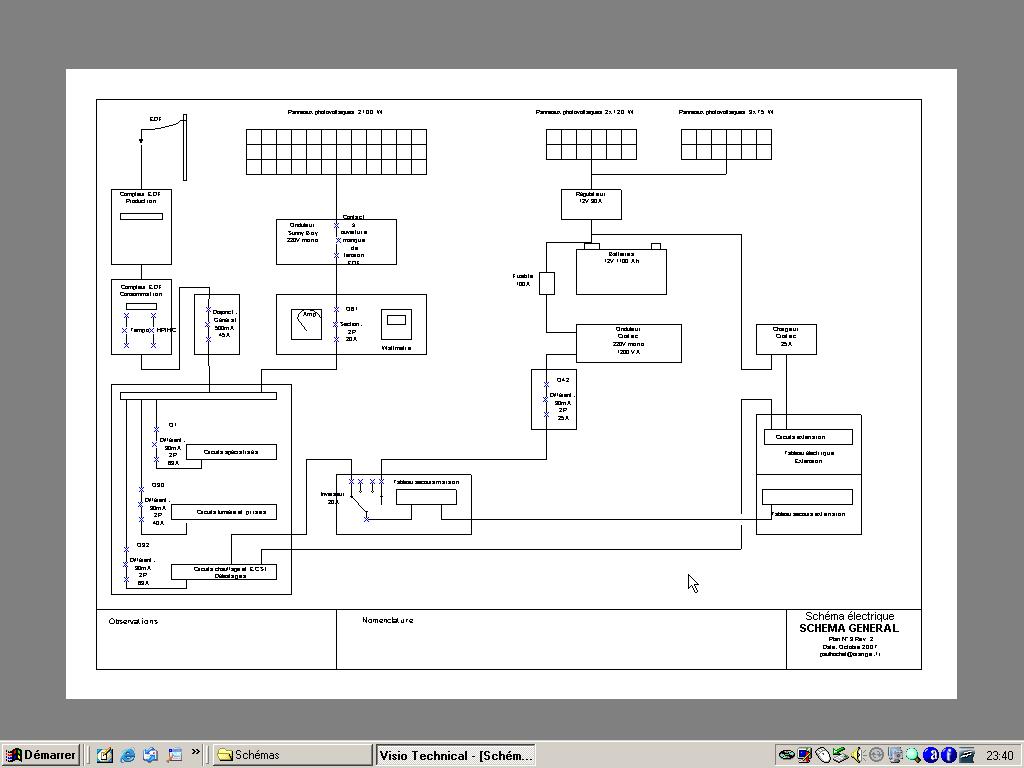Select the main panel busbar rectangle

[198, 396]
